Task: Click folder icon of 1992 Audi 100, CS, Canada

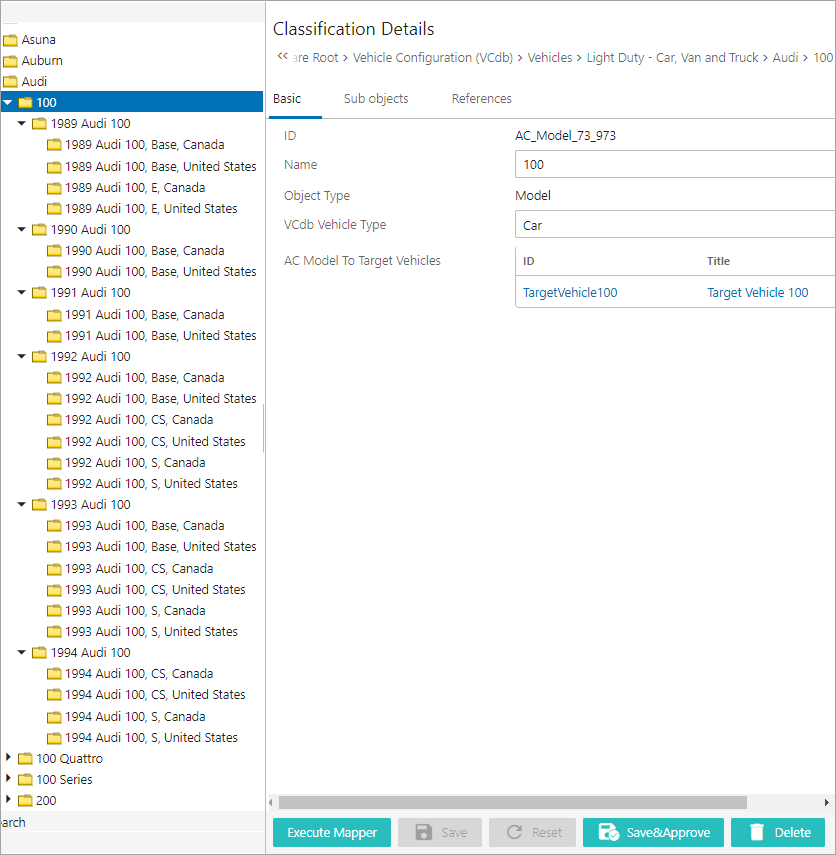Action: point(54,420)
